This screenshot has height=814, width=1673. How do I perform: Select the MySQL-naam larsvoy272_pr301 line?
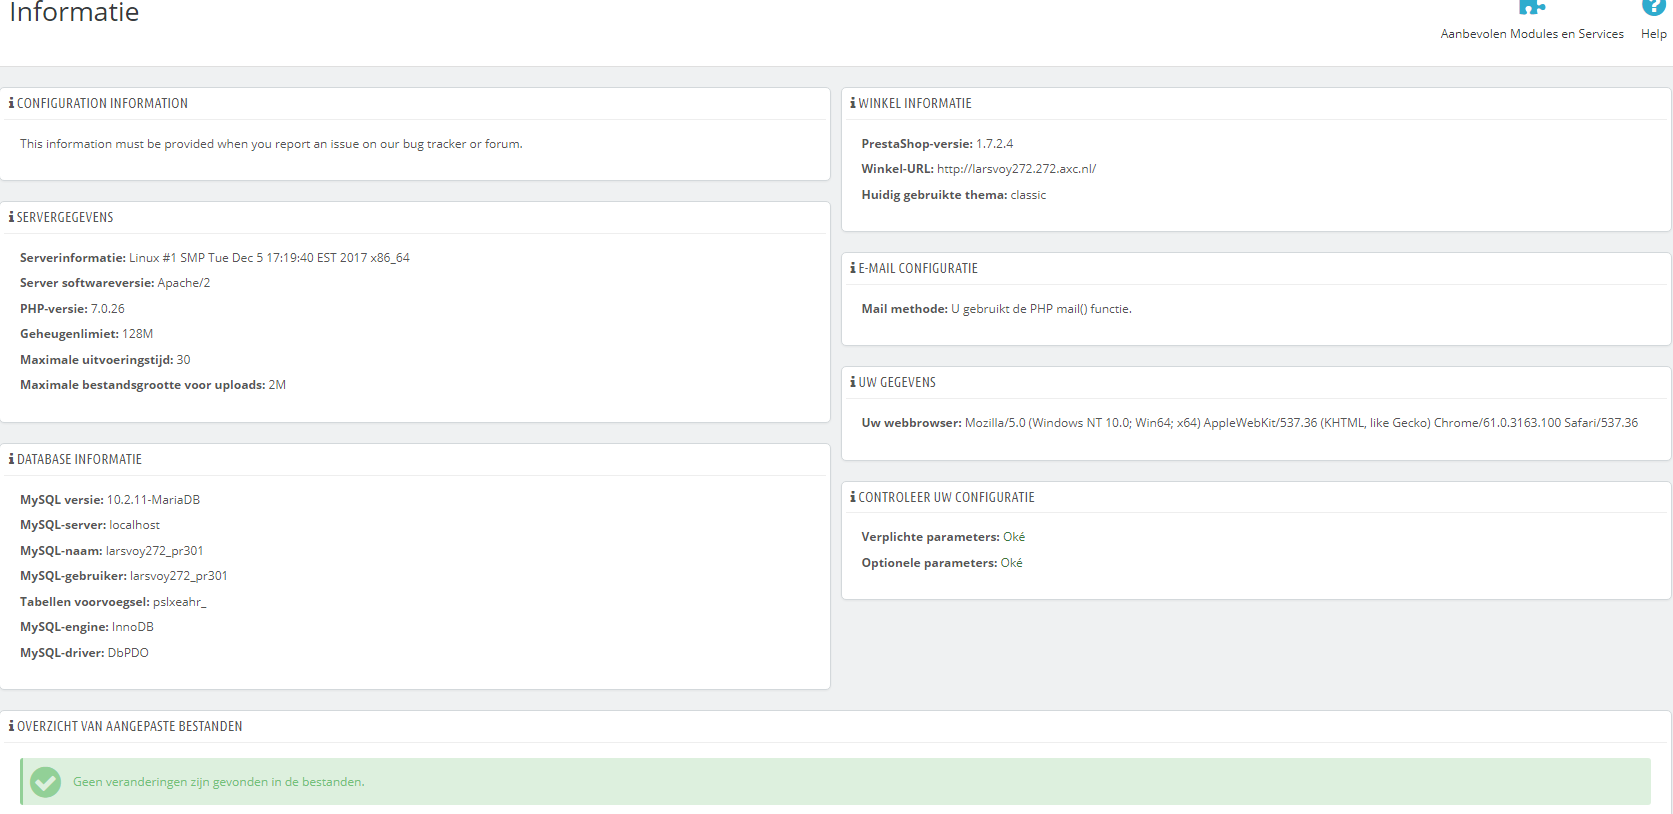pyautogui.click(x=112, y=551)
